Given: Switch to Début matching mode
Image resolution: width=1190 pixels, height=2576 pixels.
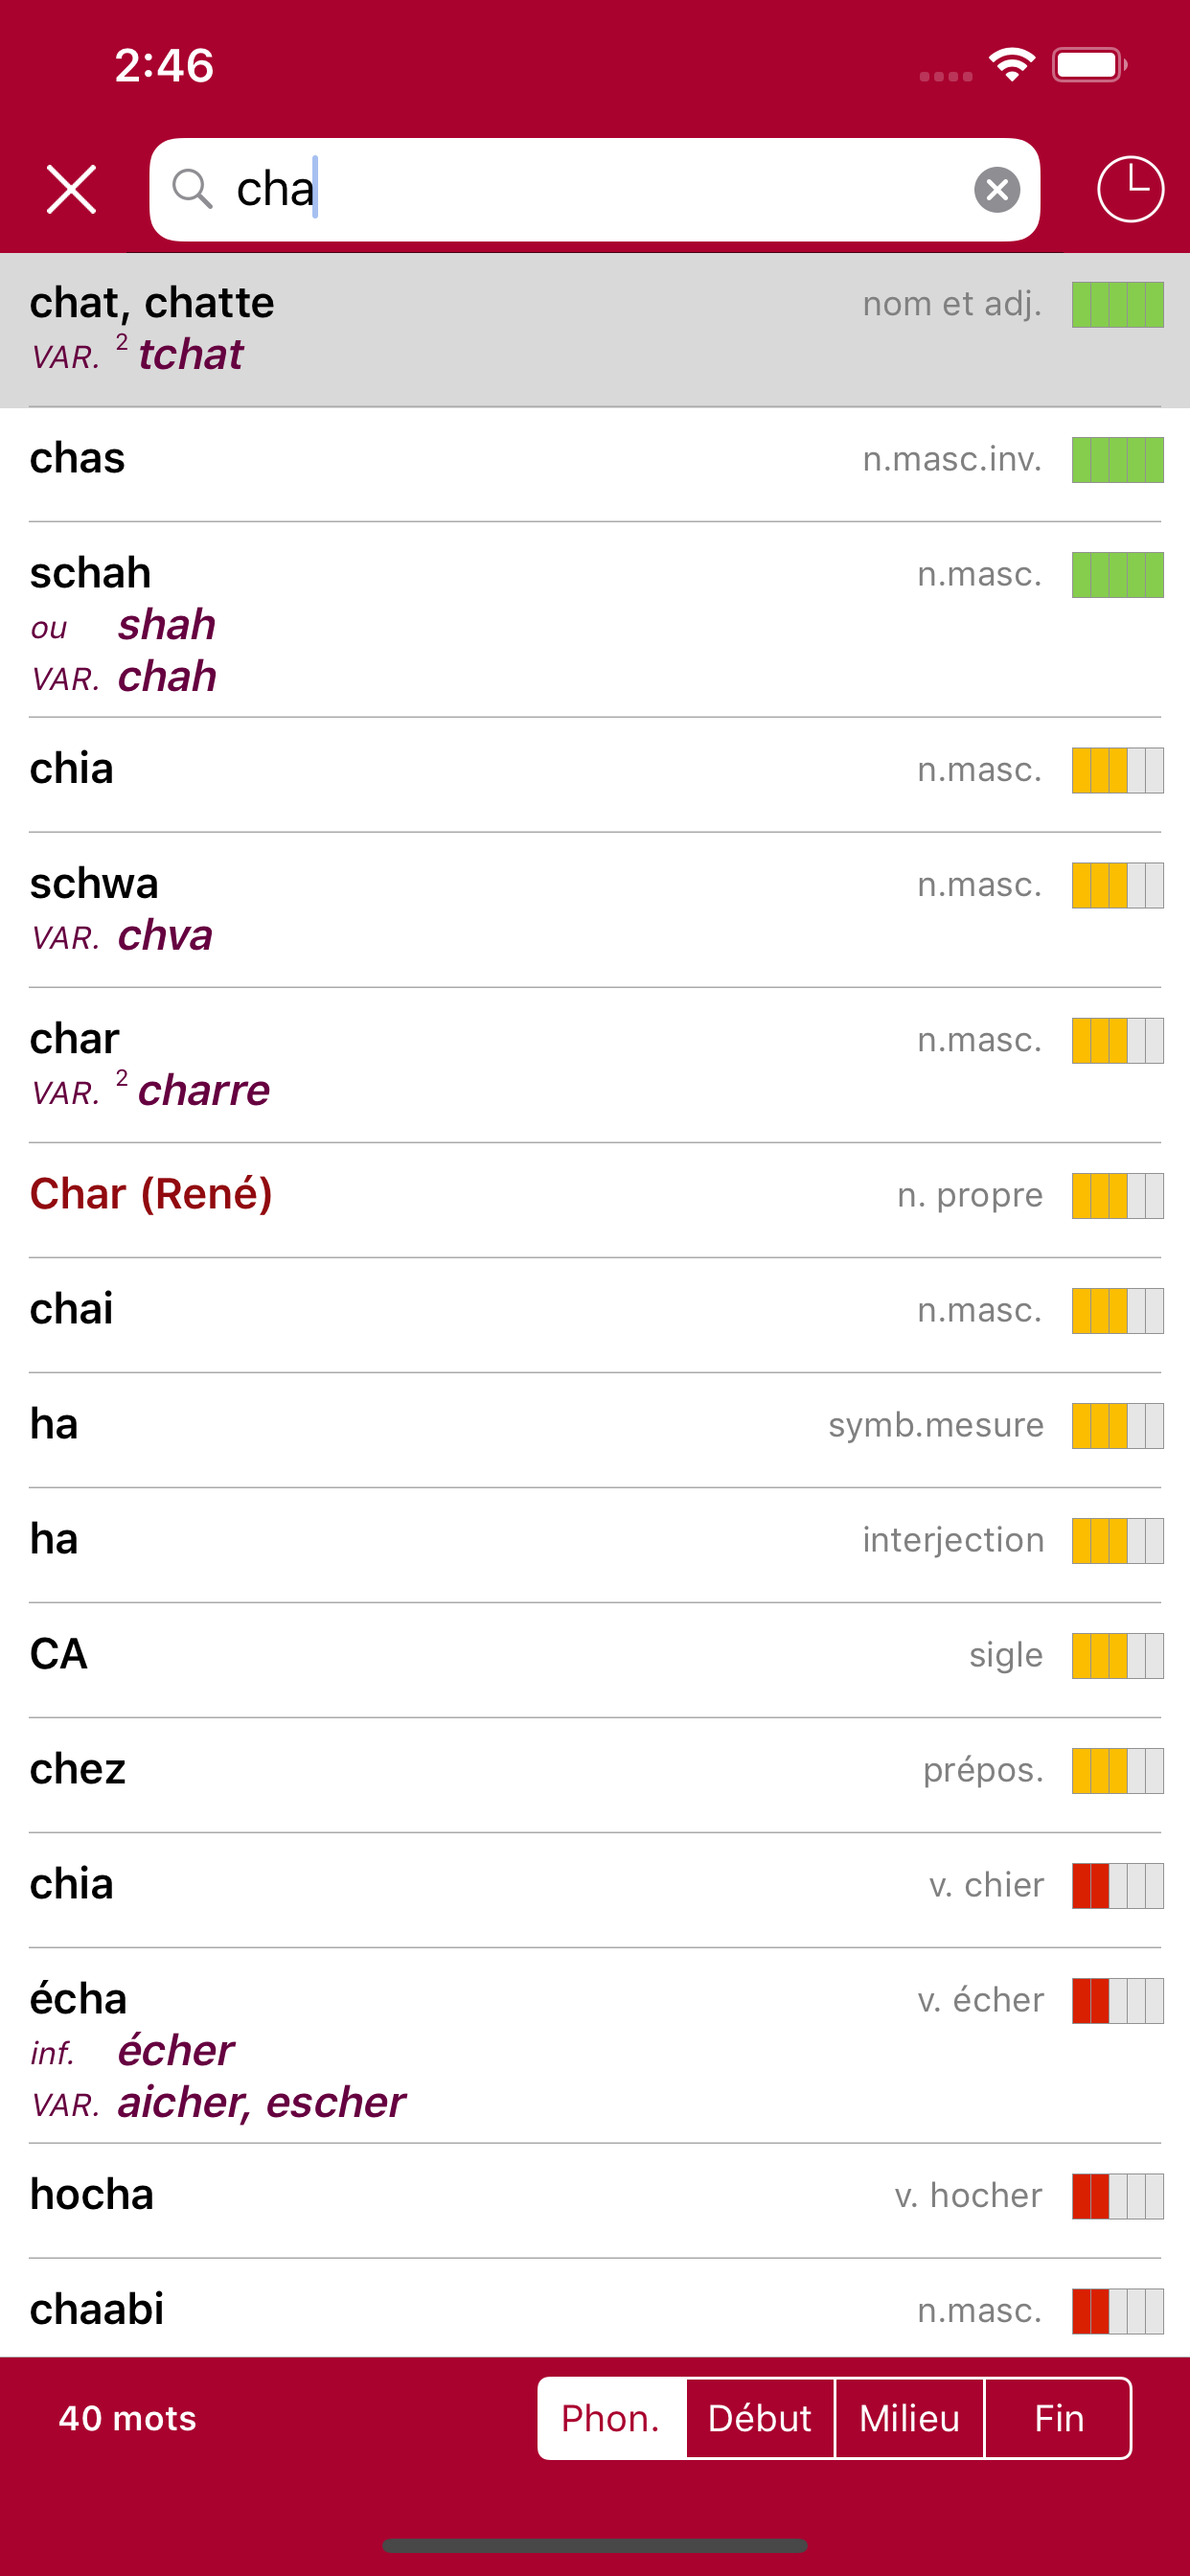Looking at the screenshot, I should click(760, 2418).
